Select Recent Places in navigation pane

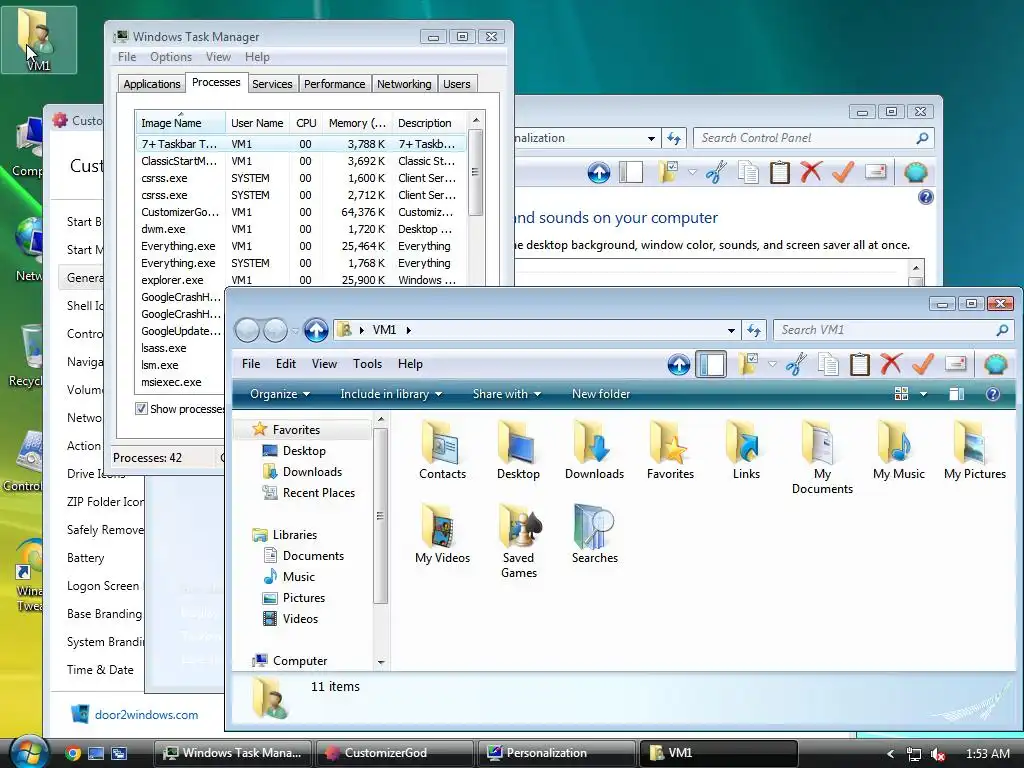coord(319,492)
